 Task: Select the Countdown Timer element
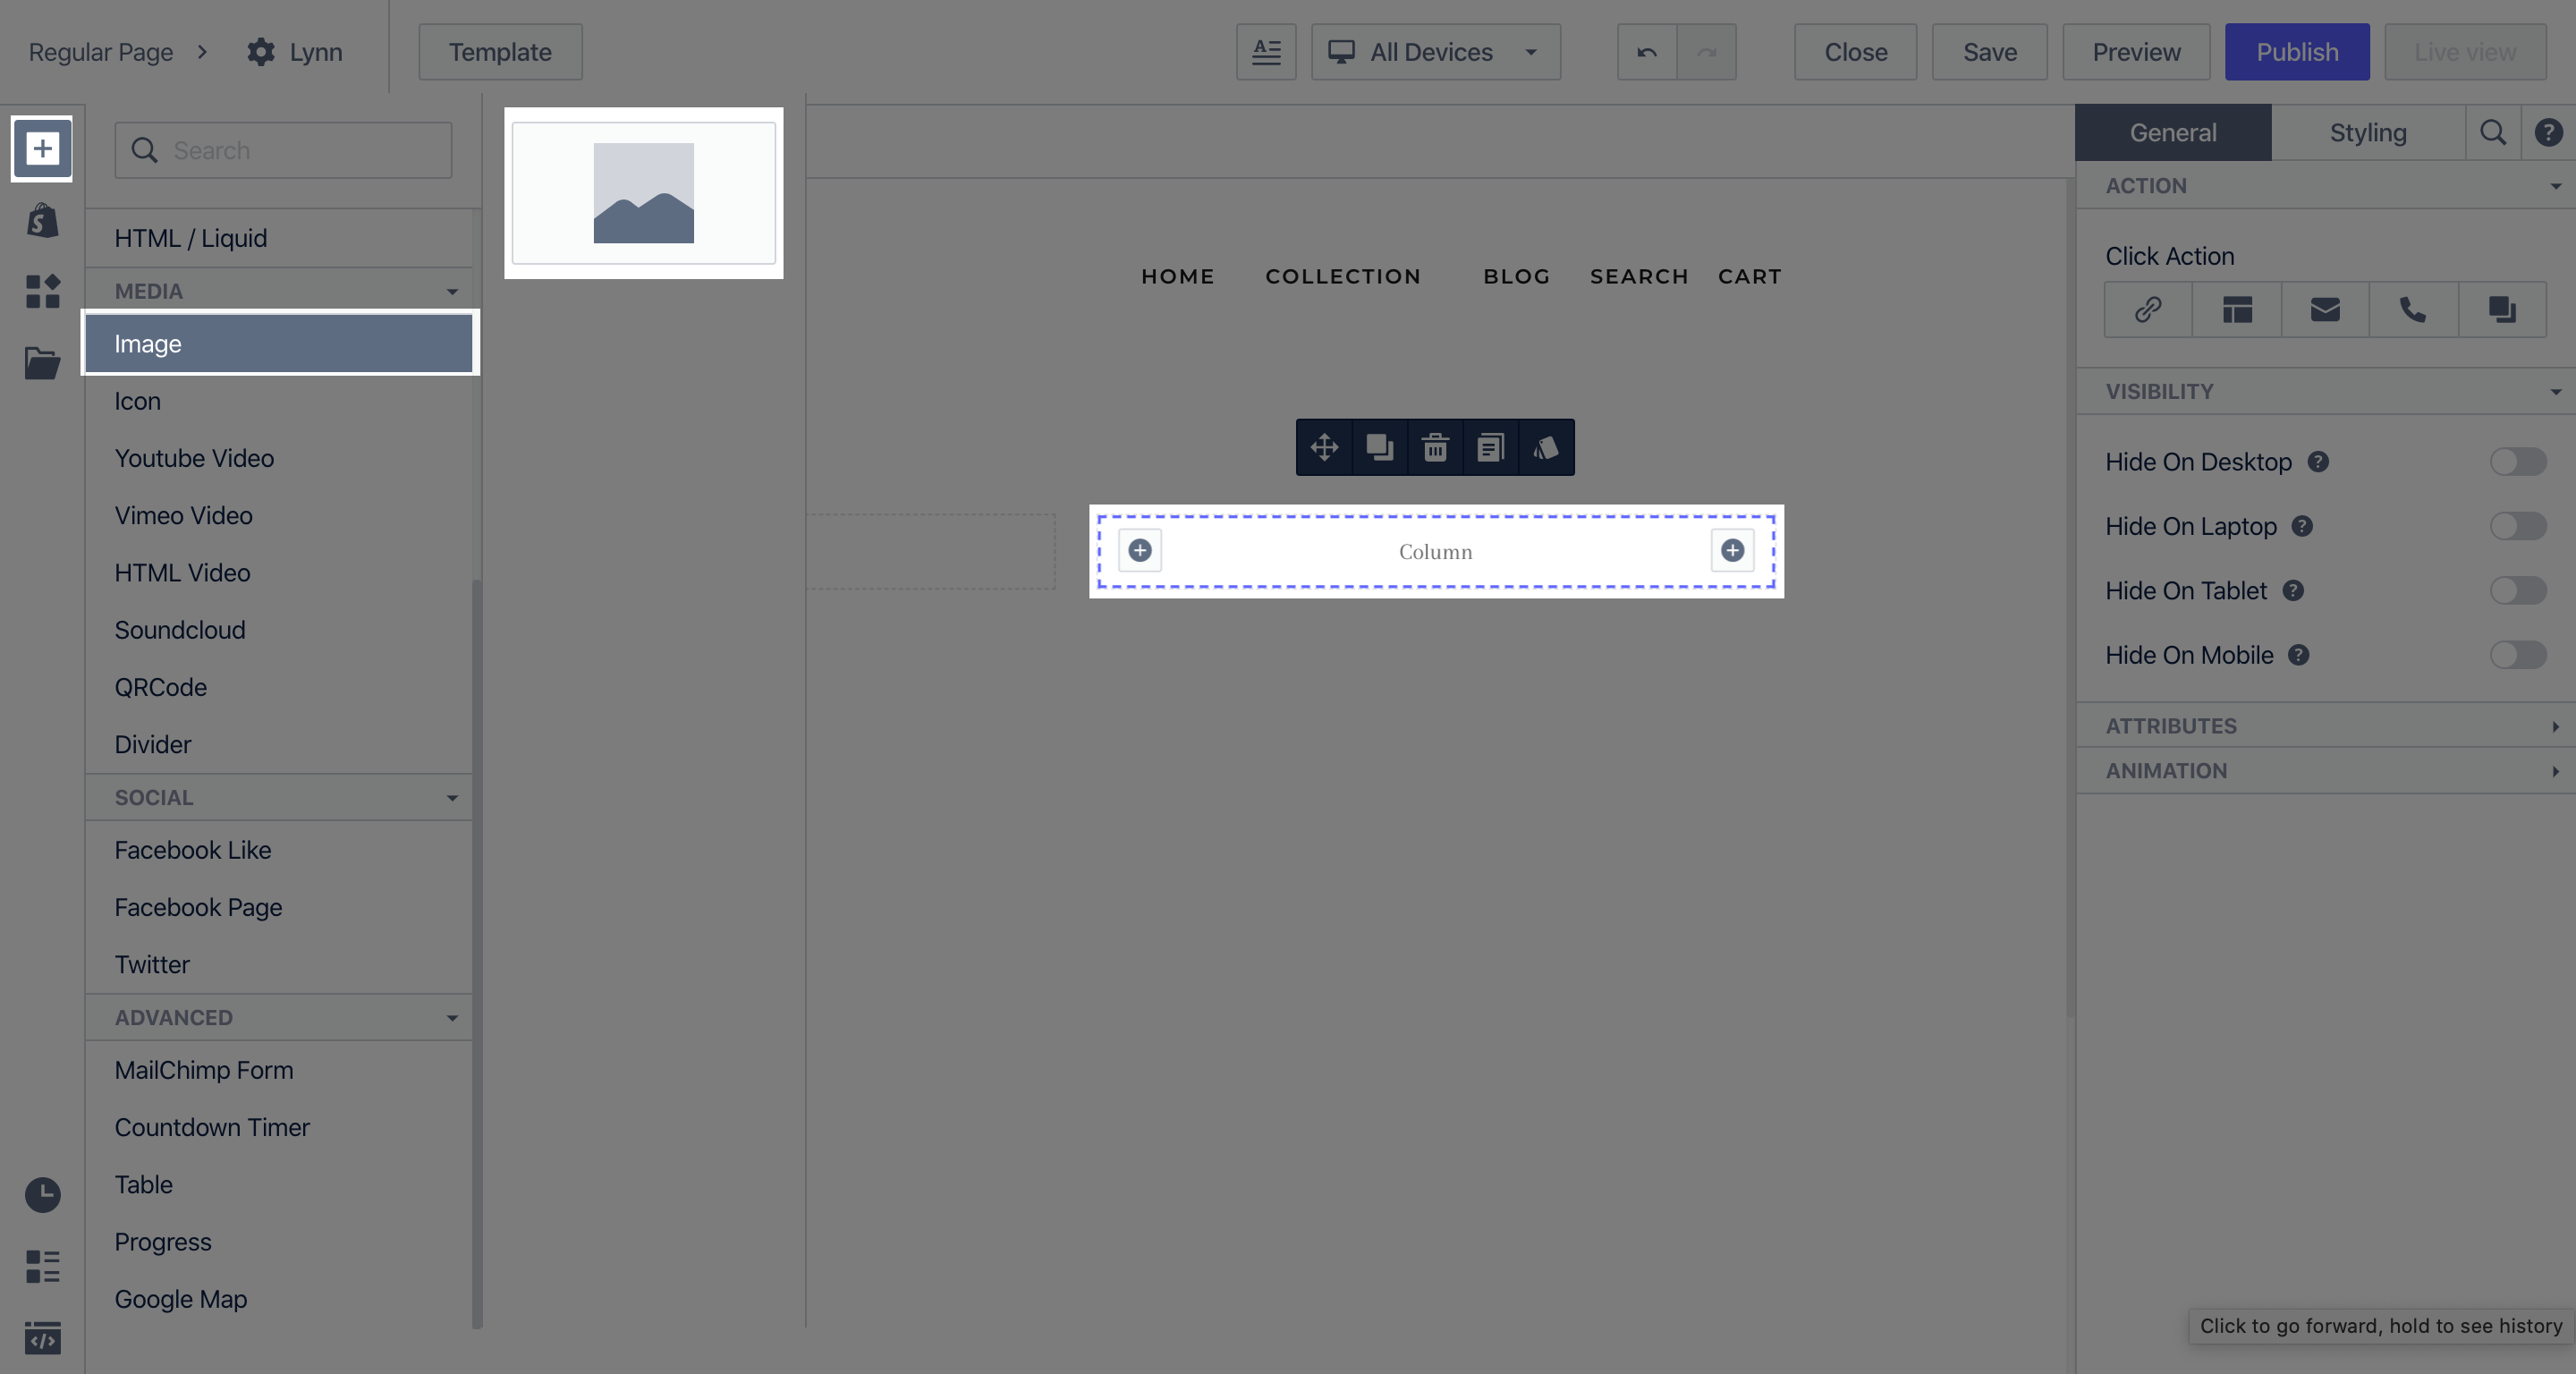click(x=279, y=1127)
